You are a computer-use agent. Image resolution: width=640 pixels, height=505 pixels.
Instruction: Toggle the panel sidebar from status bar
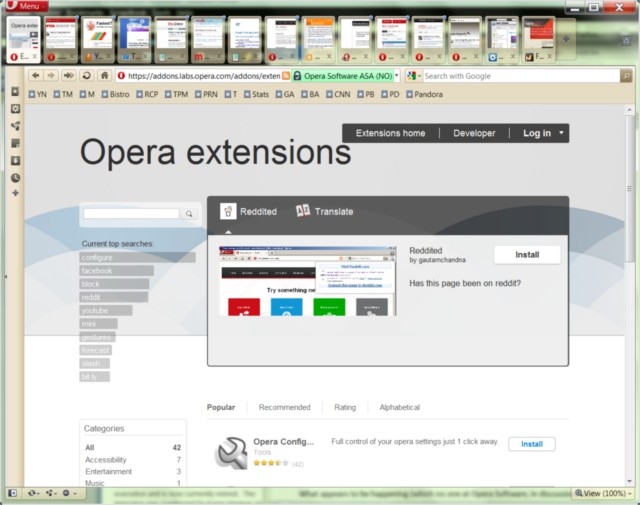12,493
